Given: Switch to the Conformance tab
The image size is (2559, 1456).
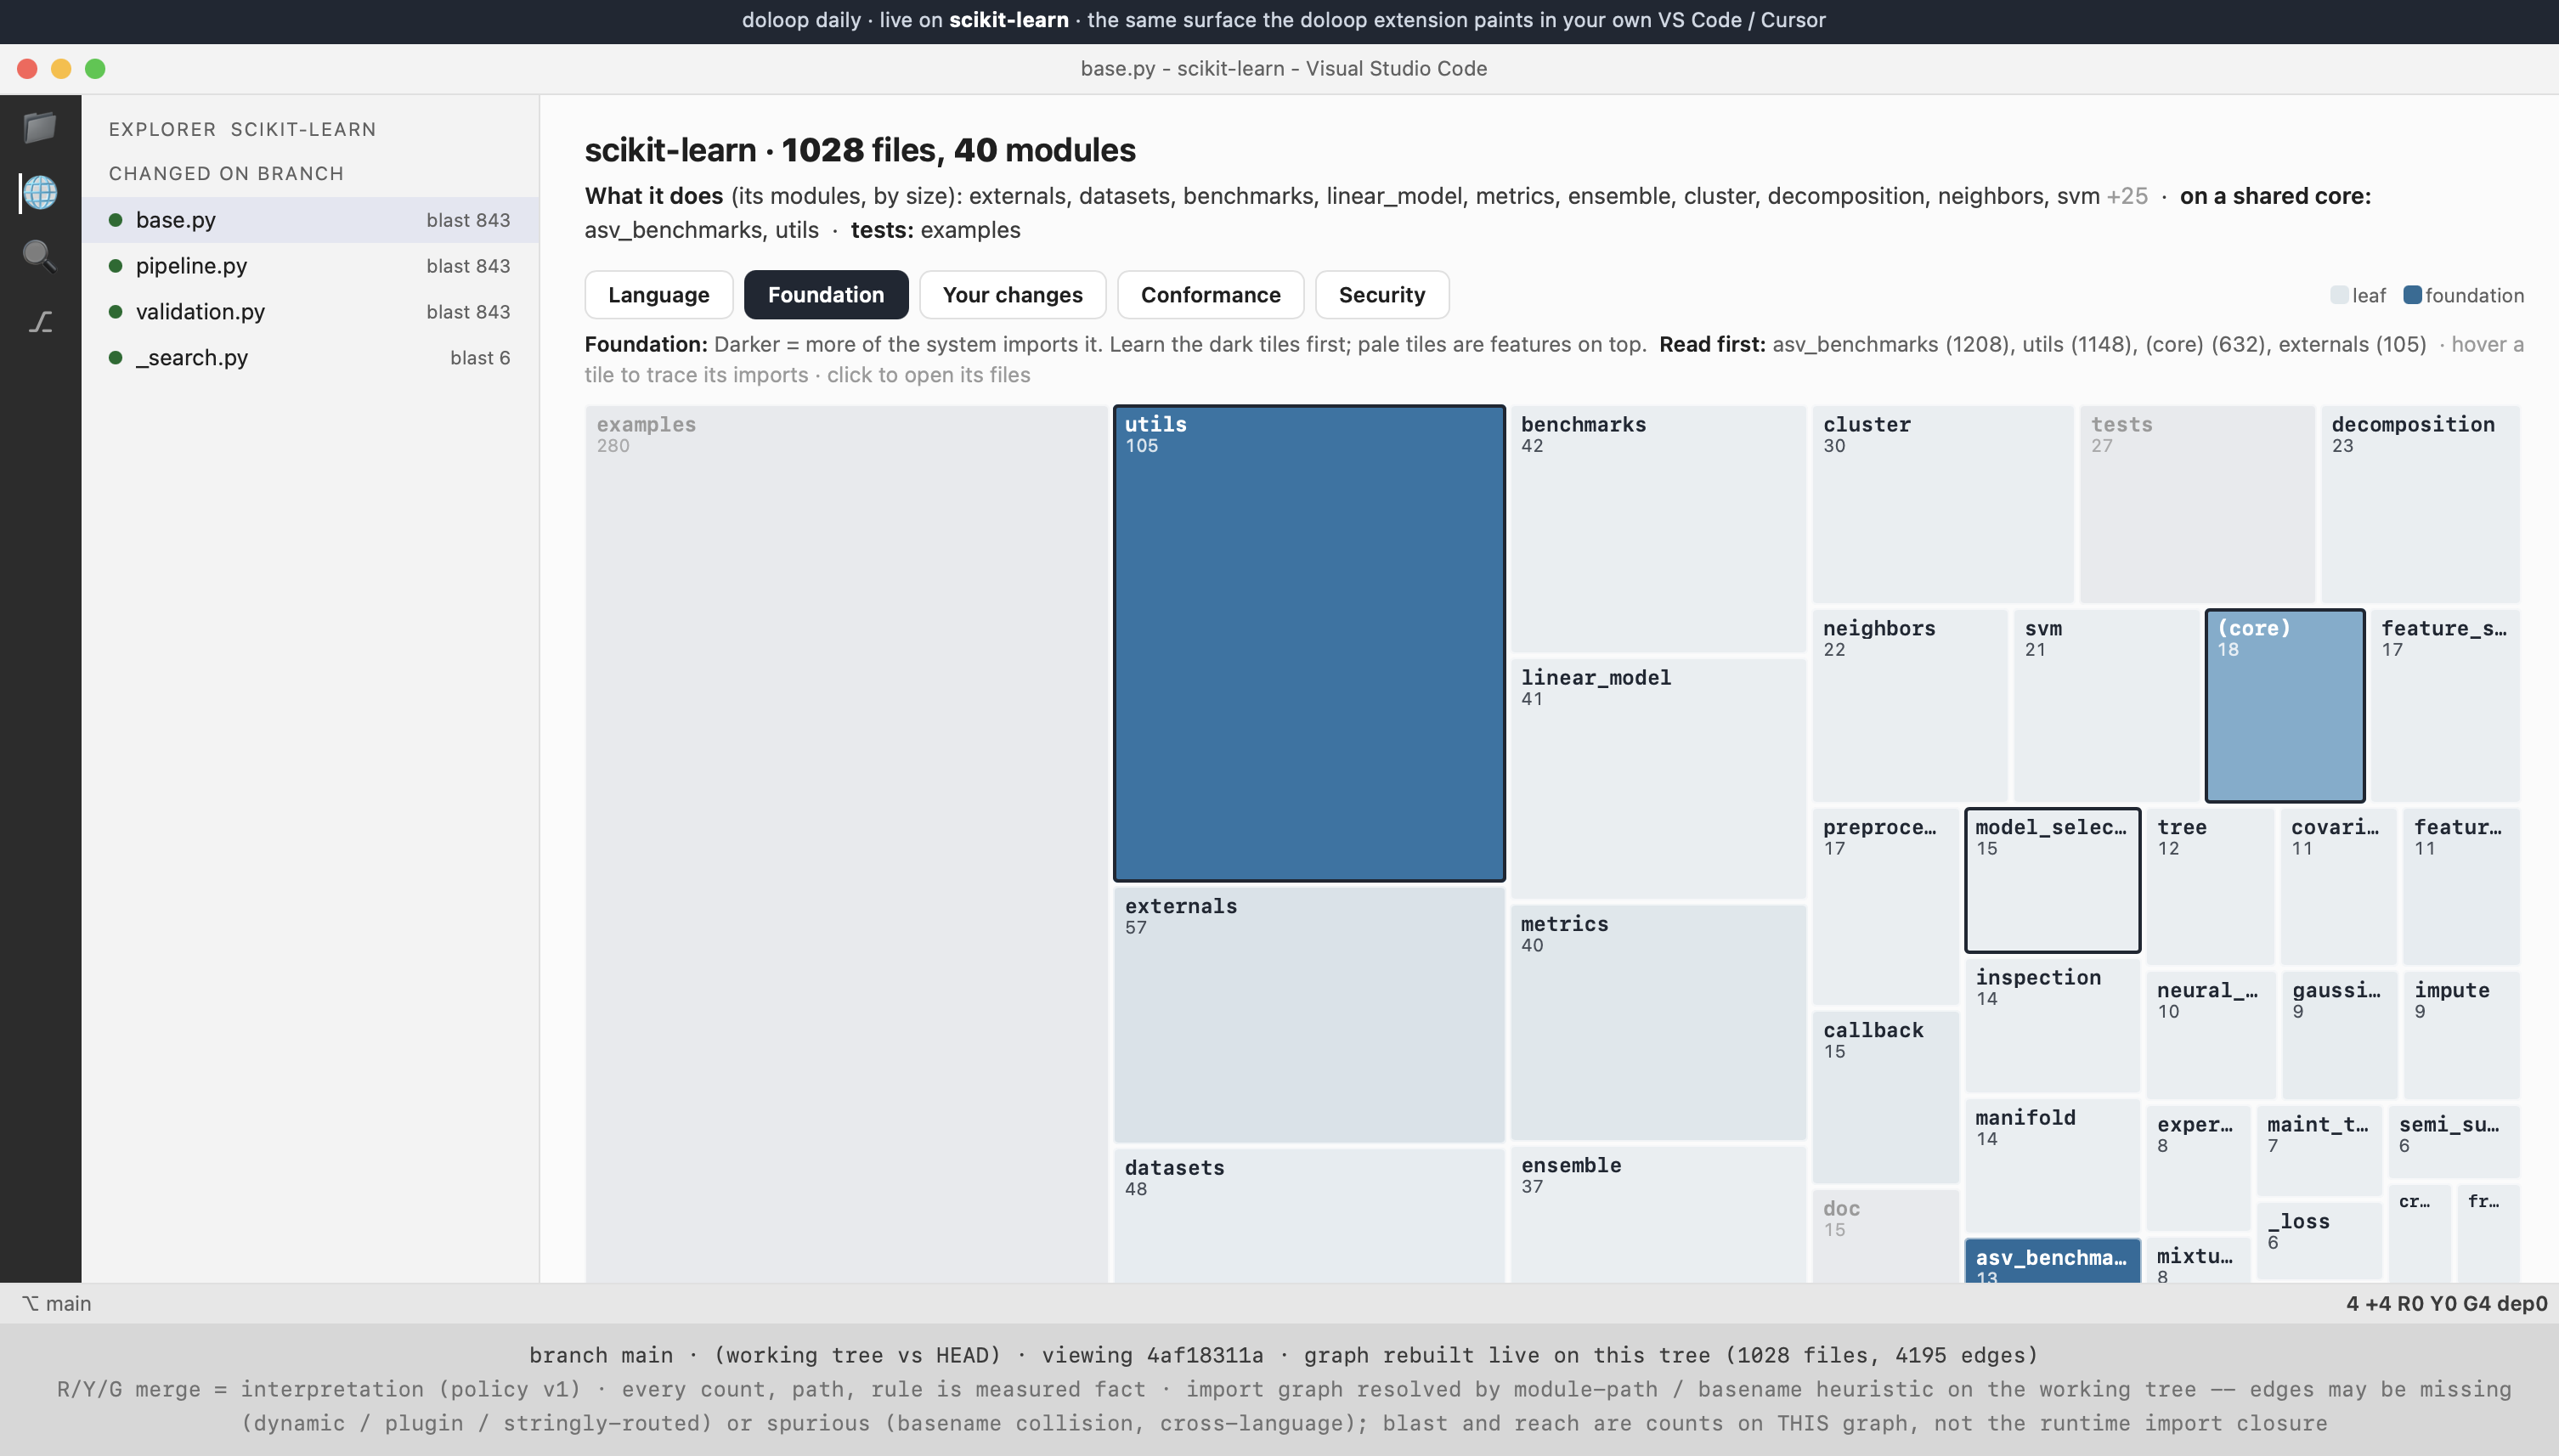Looking at the screenshot, I should 1210,295.
